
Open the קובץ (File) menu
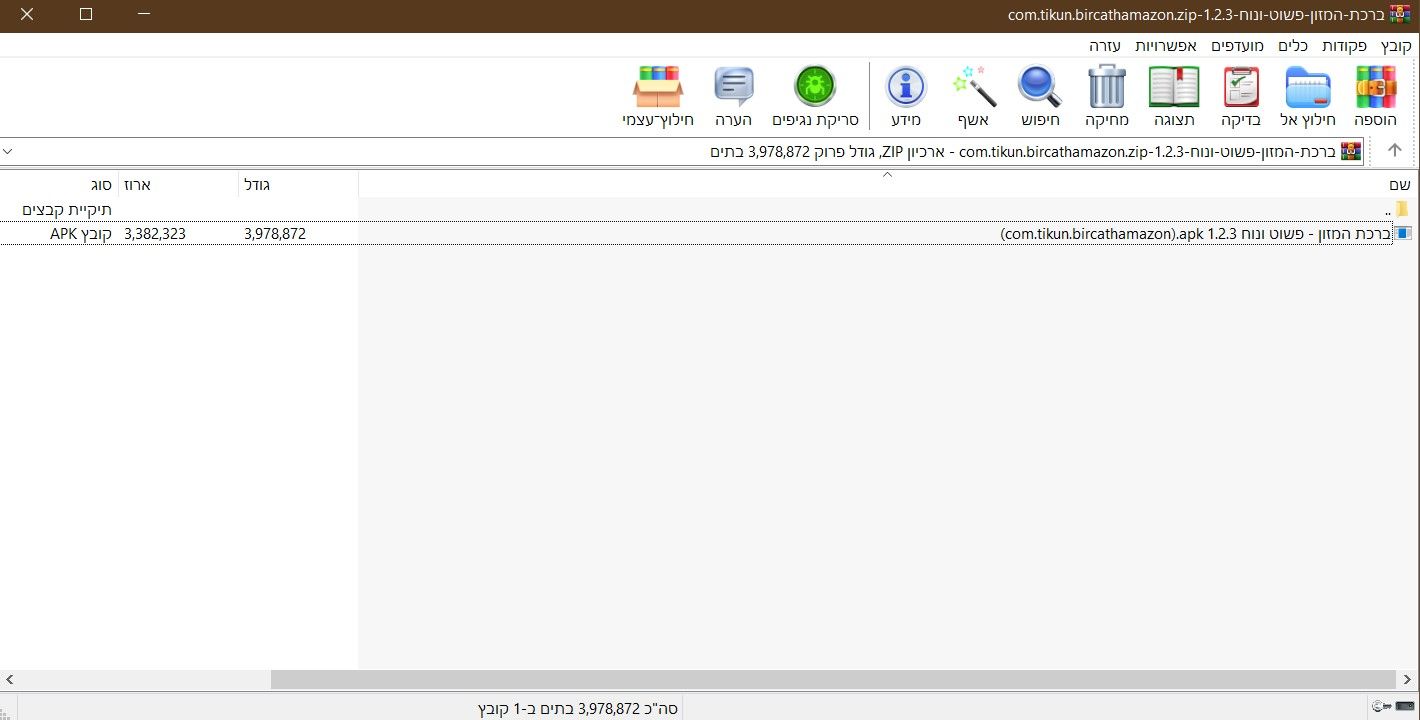coord(1395,46)
